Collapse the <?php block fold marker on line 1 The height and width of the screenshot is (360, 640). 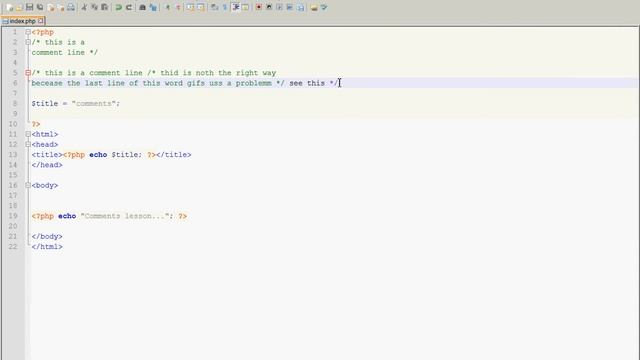tap(28, 32)
